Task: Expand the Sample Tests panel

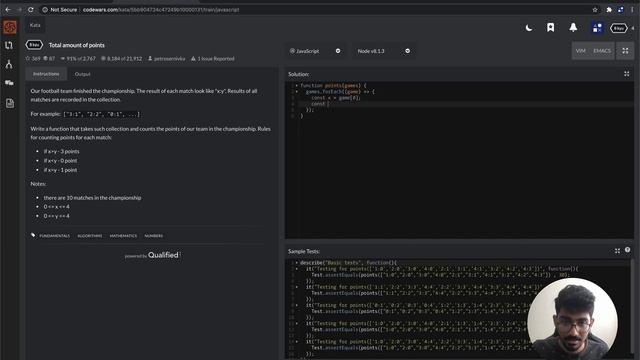Action: 617,251
